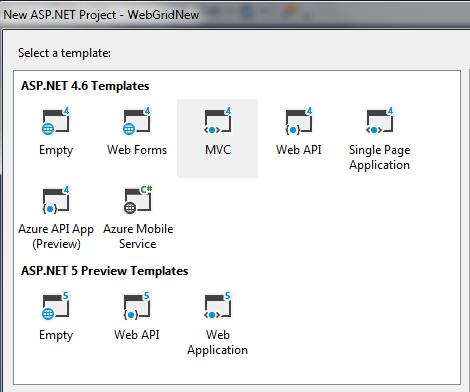Click the "Single Page Application" label

click(380, 158)
